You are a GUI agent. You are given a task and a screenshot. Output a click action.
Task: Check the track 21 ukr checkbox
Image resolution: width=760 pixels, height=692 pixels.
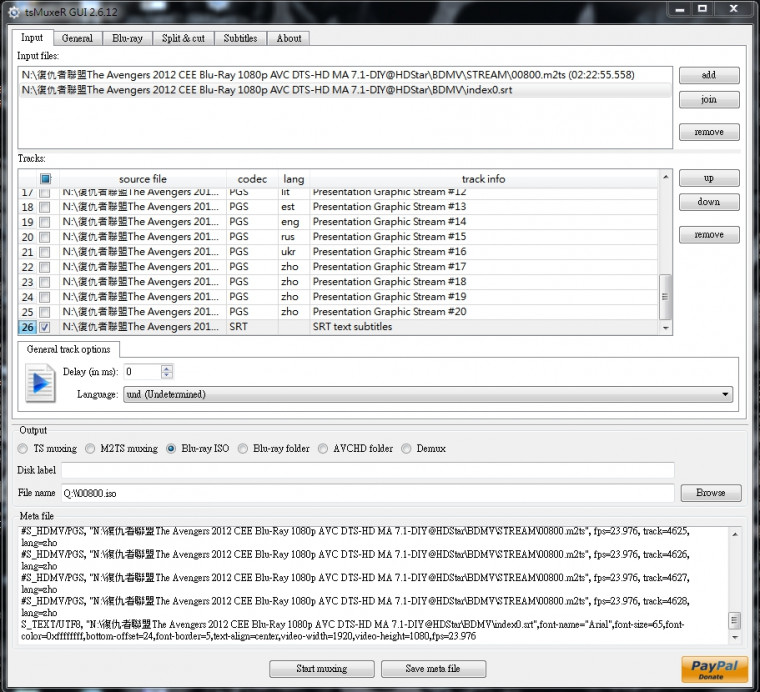tap(45, 252)
